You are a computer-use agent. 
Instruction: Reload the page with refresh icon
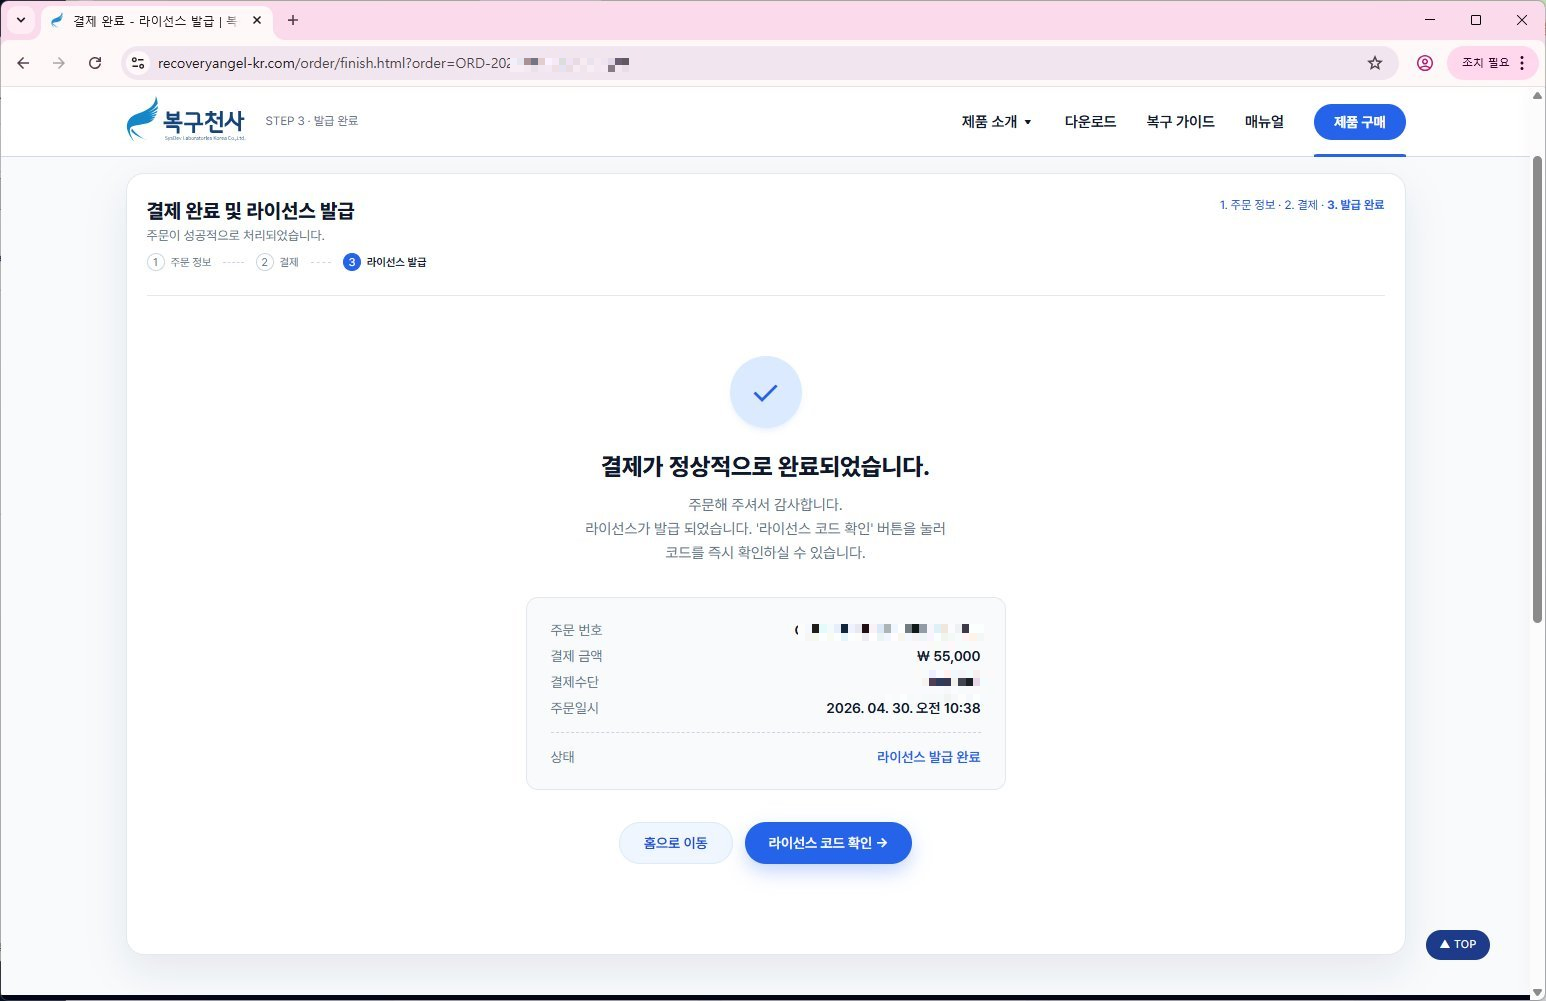tap(95, 63)
